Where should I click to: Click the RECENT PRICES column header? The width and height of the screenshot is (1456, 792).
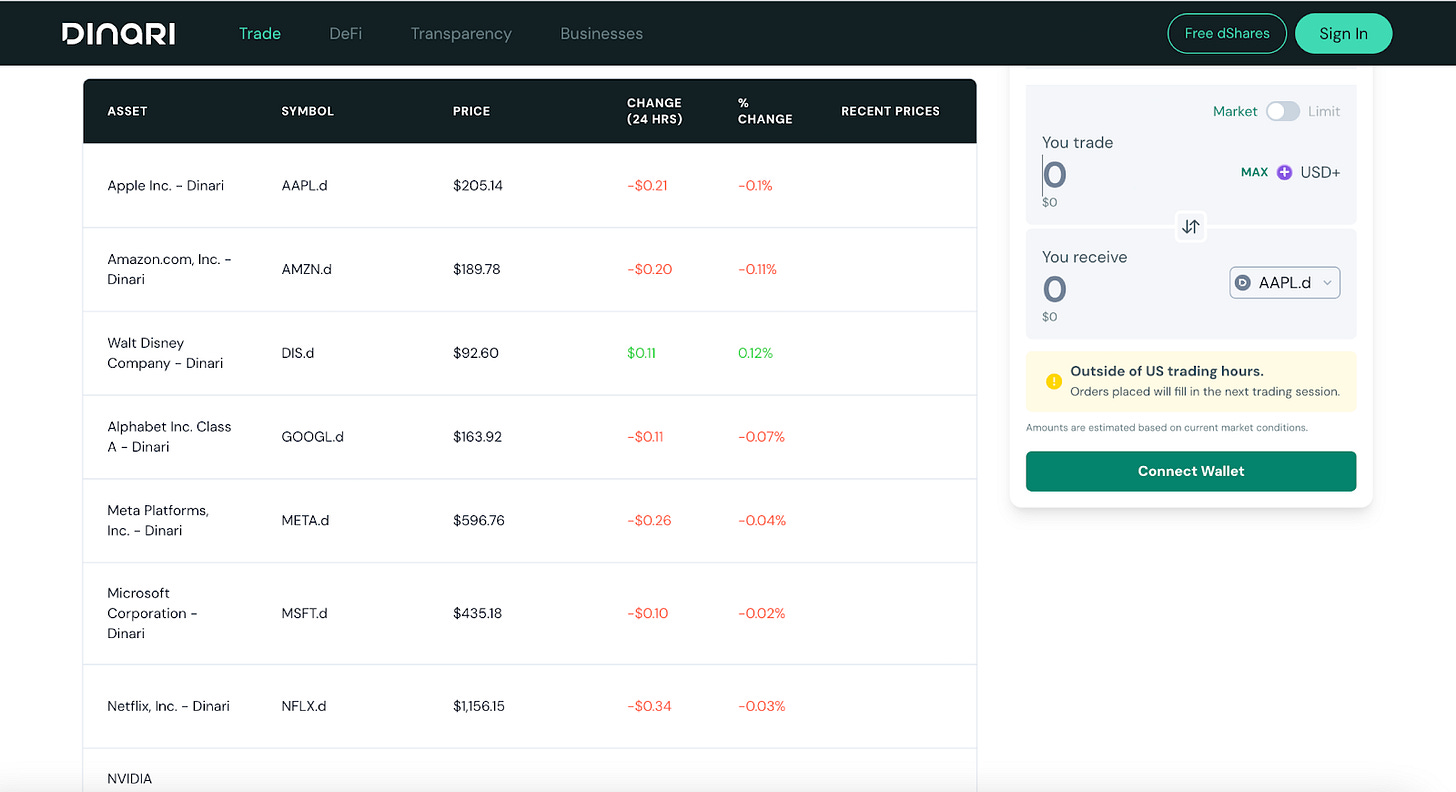[x=890, y=111]
